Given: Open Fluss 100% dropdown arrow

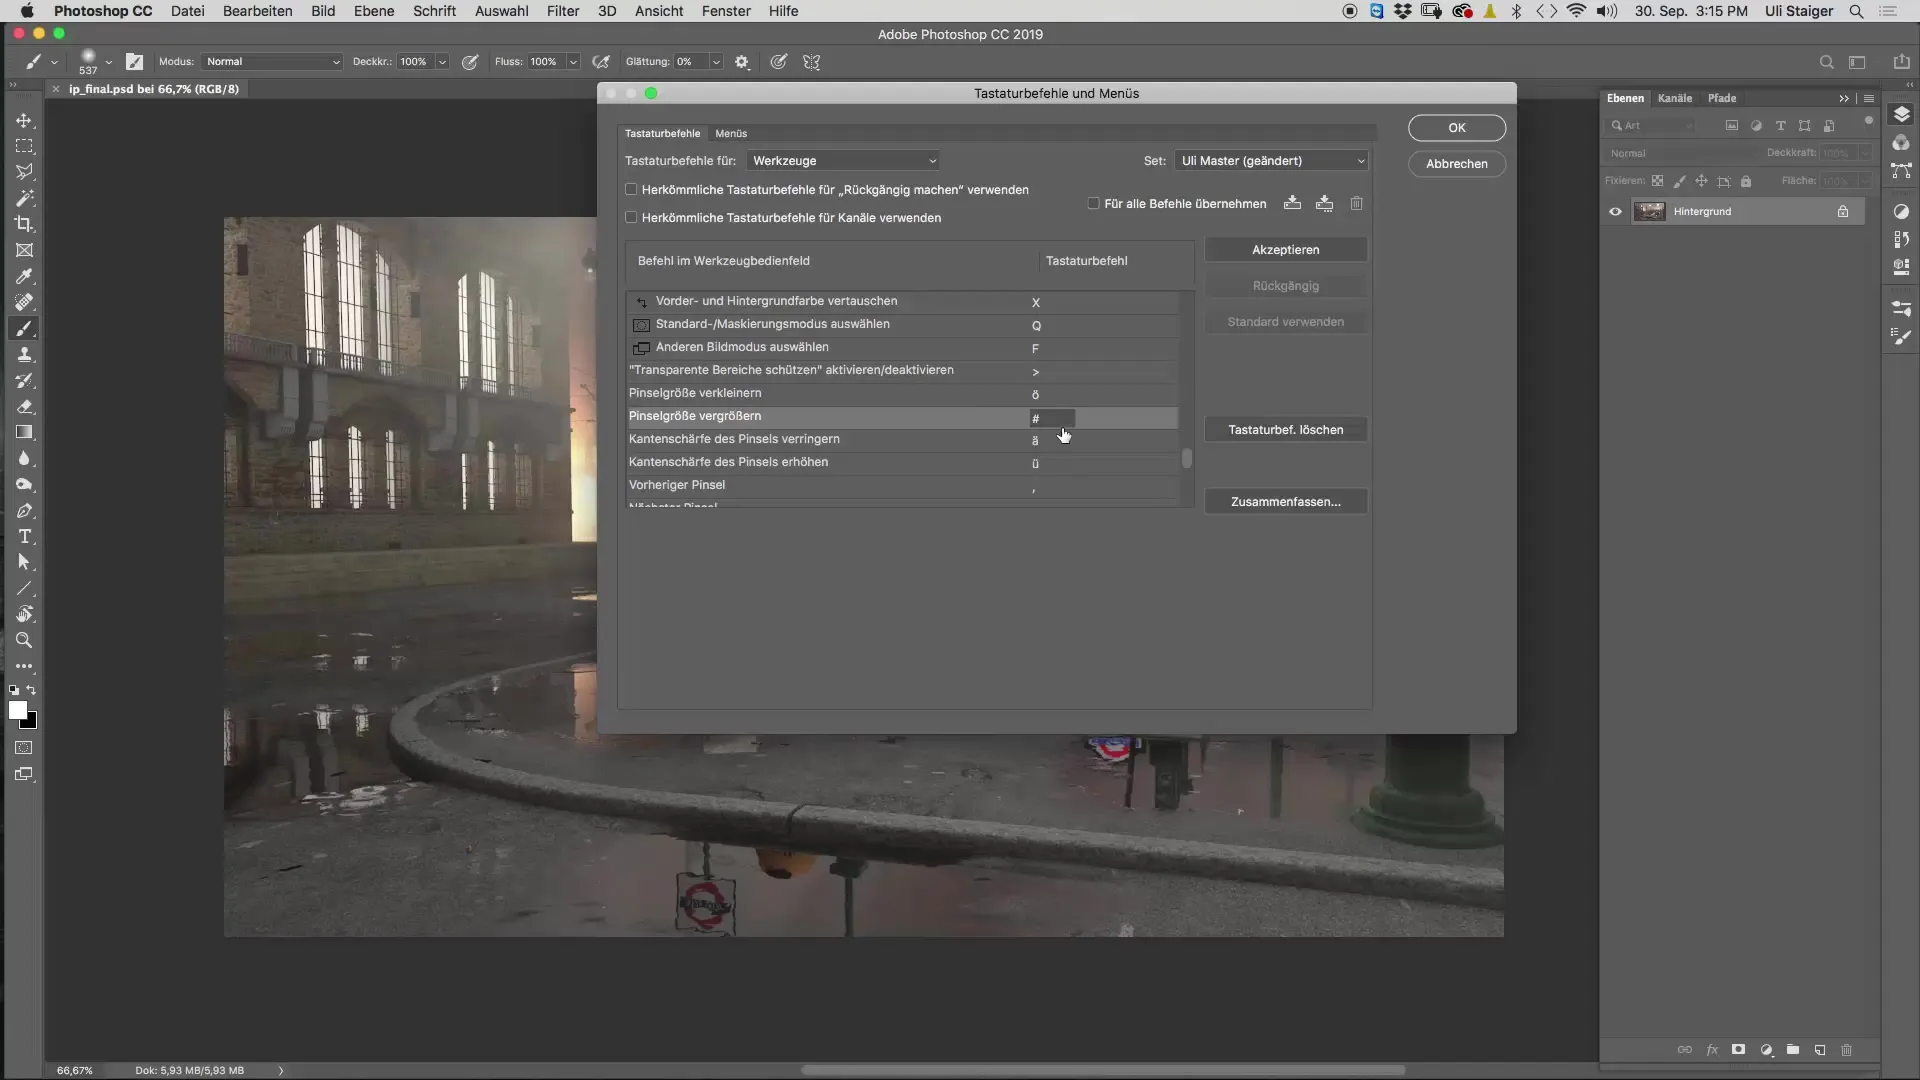Looking at the screenshot, I should pyautogui.click(x=573, y=62).
